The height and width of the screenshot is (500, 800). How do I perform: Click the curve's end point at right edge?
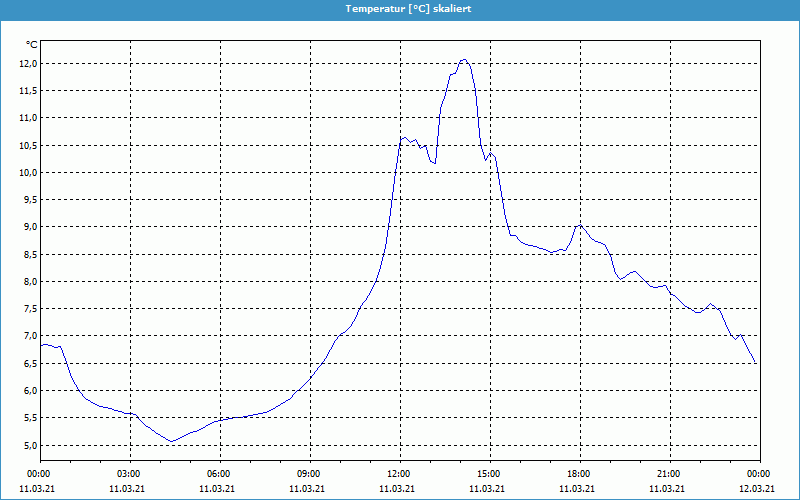(x=756, y=363)
